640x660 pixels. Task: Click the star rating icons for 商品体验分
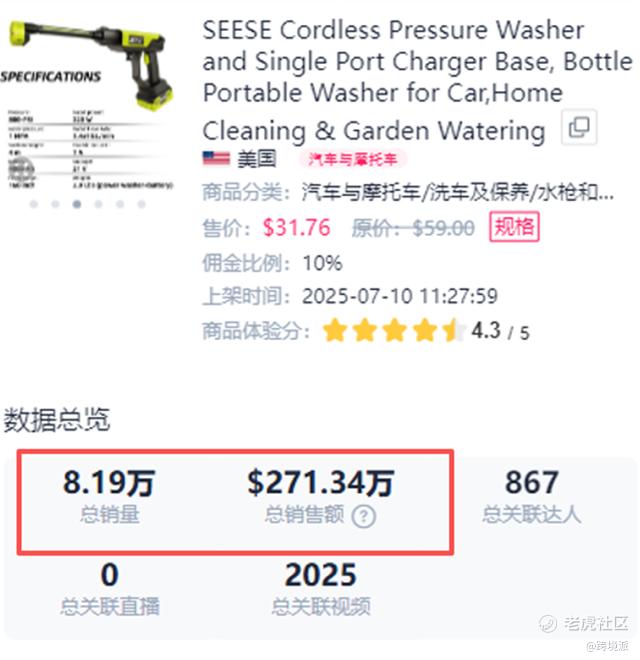tap(394, 330)
